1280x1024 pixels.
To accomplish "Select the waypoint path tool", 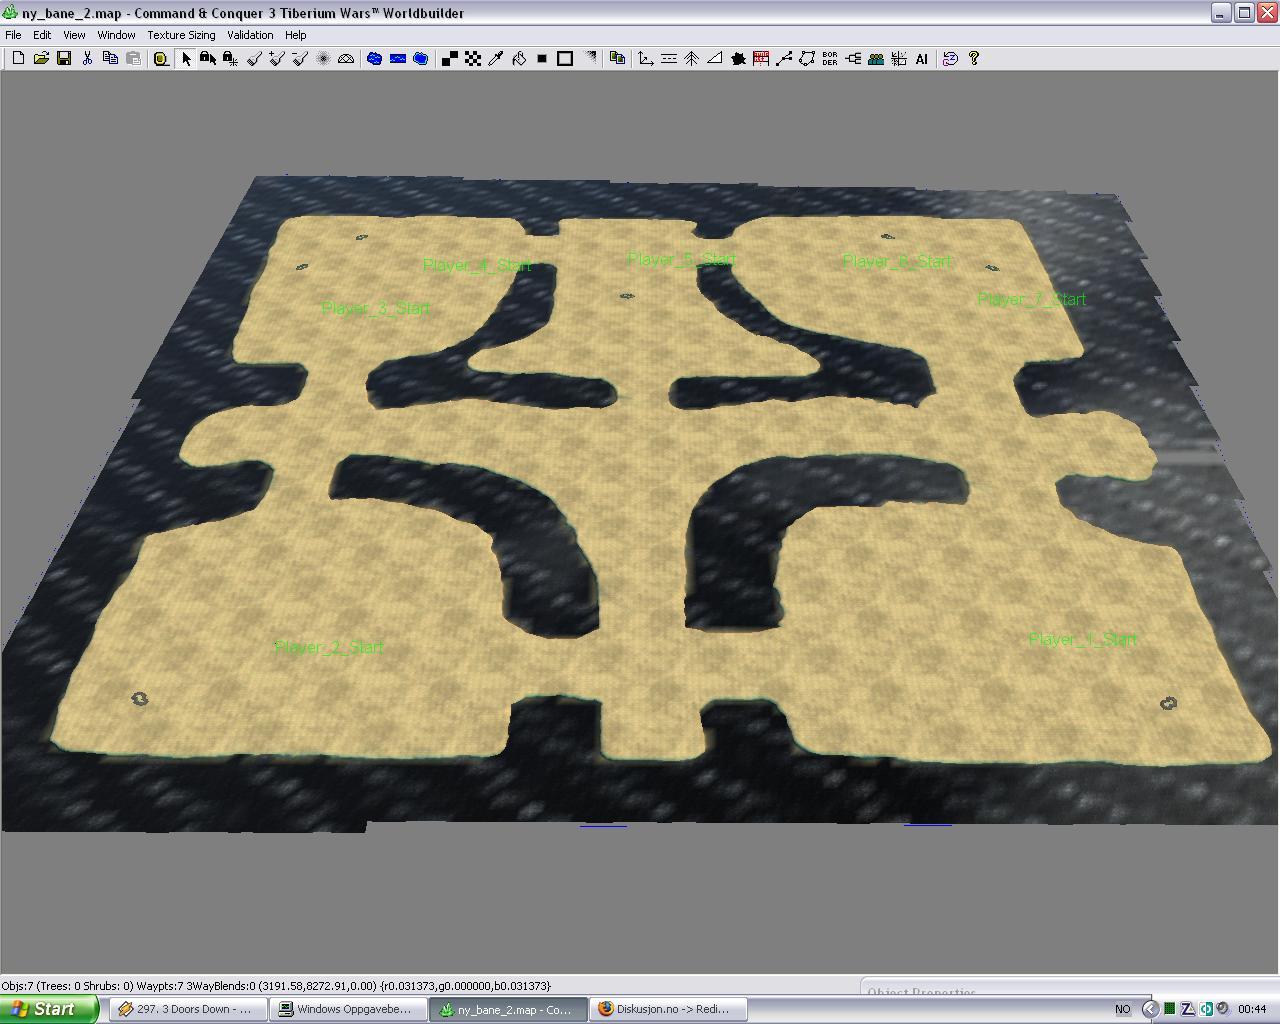I will pyautogui.click(x=784, y=59).
